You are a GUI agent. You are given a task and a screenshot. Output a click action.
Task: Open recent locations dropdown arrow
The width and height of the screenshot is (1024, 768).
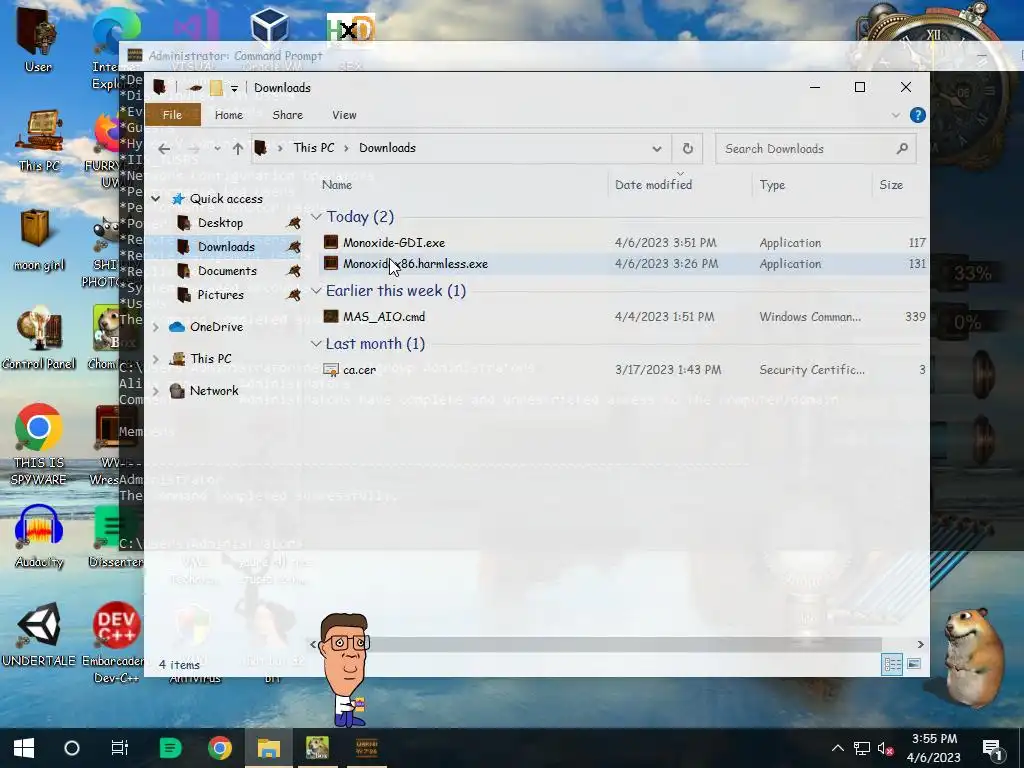tap(217, 149)
